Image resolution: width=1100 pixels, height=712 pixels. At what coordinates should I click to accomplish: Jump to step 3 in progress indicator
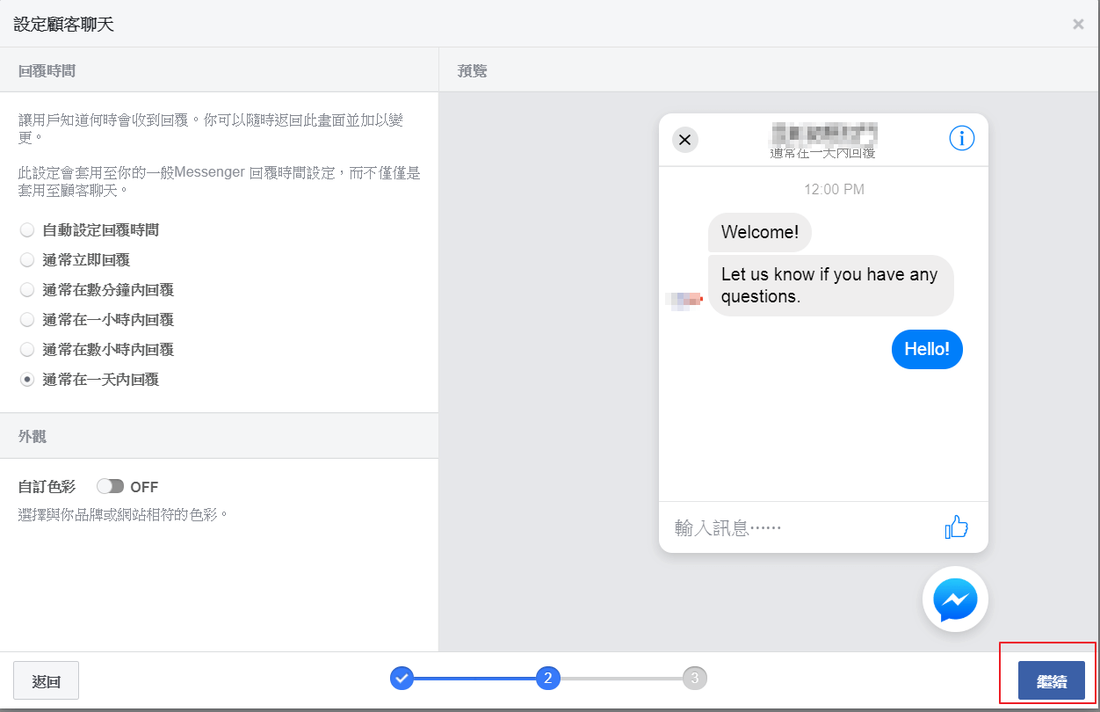(x=695, y=678)
